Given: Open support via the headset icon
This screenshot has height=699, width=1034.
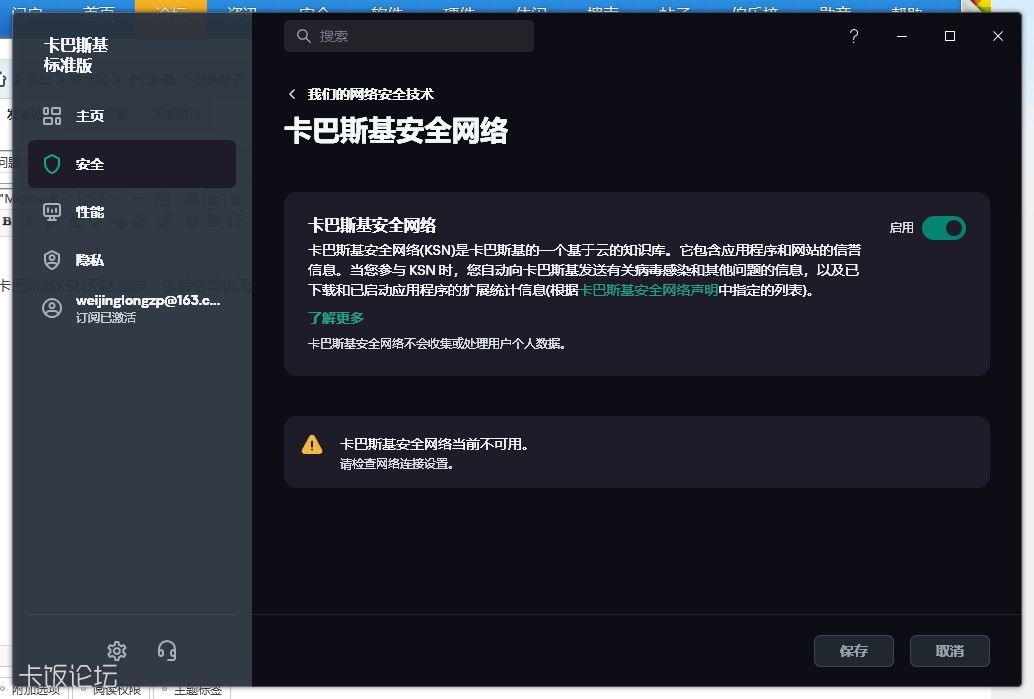Looking at the screenshot, I should coord(167,651).
